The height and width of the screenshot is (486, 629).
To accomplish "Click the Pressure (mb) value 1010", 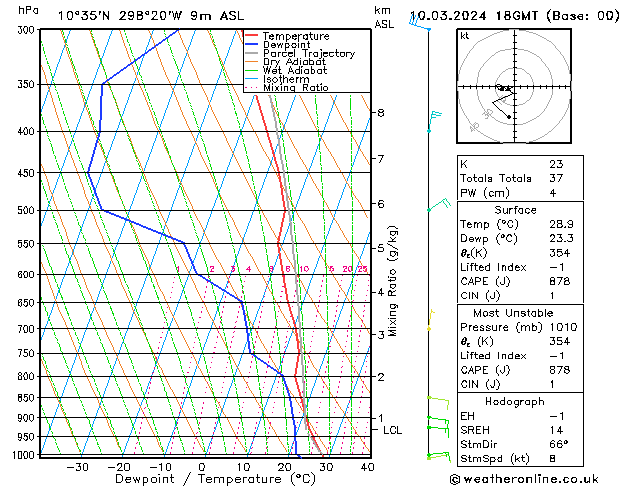I will [x=563, y=327].
